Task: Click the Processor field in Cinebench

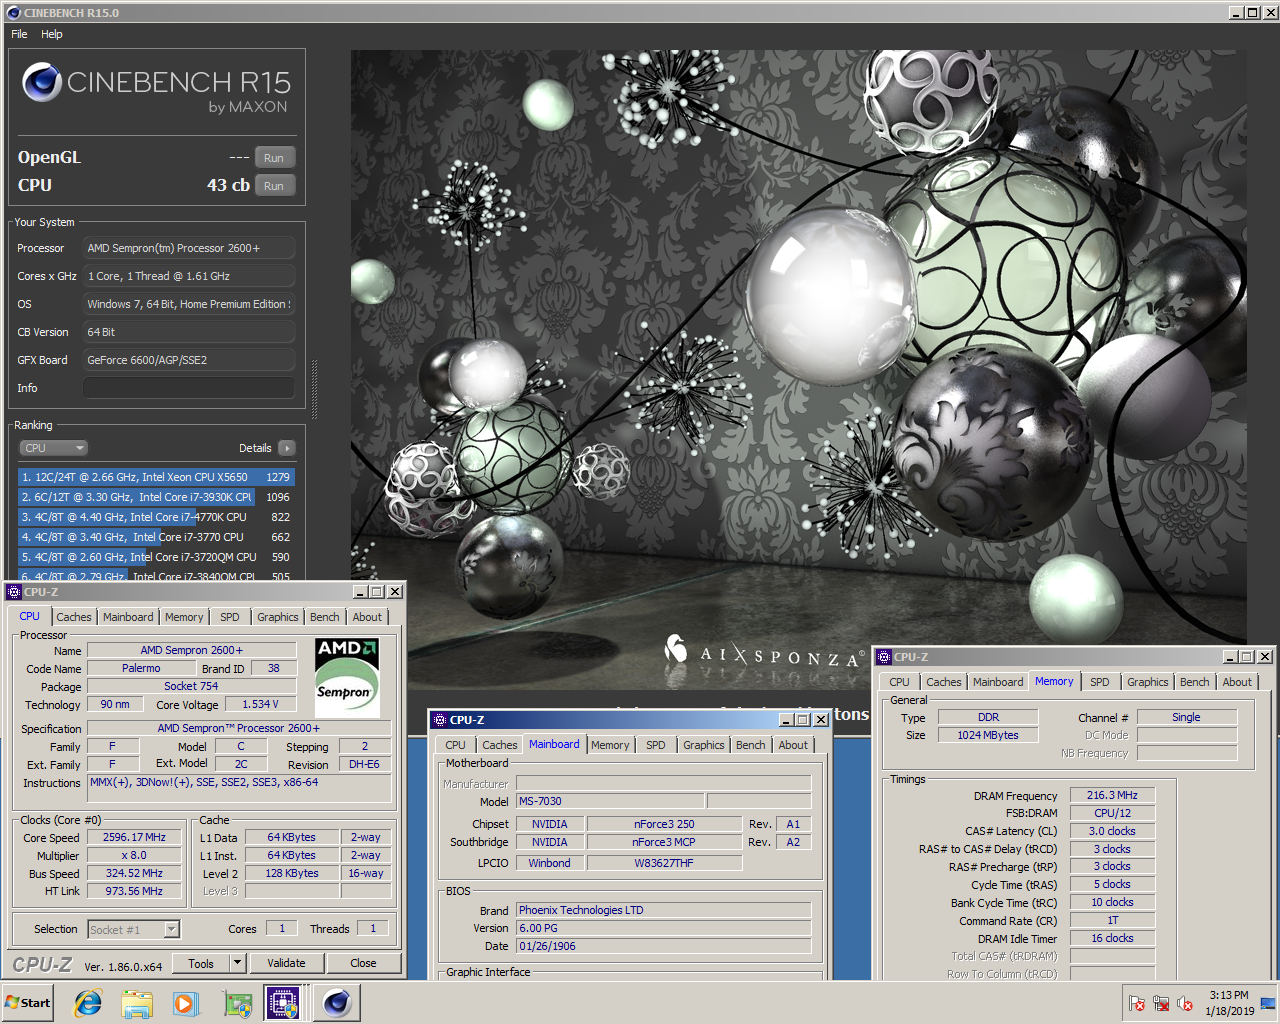Action: click(x=189, y=248)
